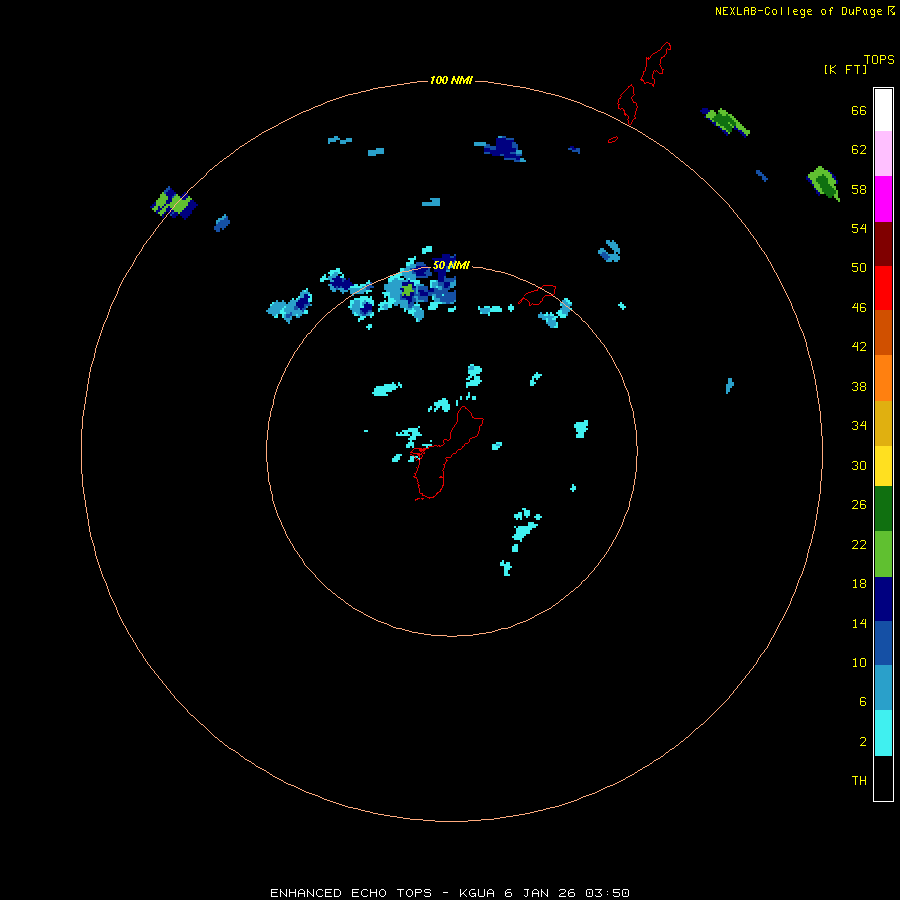Click the "10" legend value
The height and width of the screenshot is (900, 900).
point(859,662)
